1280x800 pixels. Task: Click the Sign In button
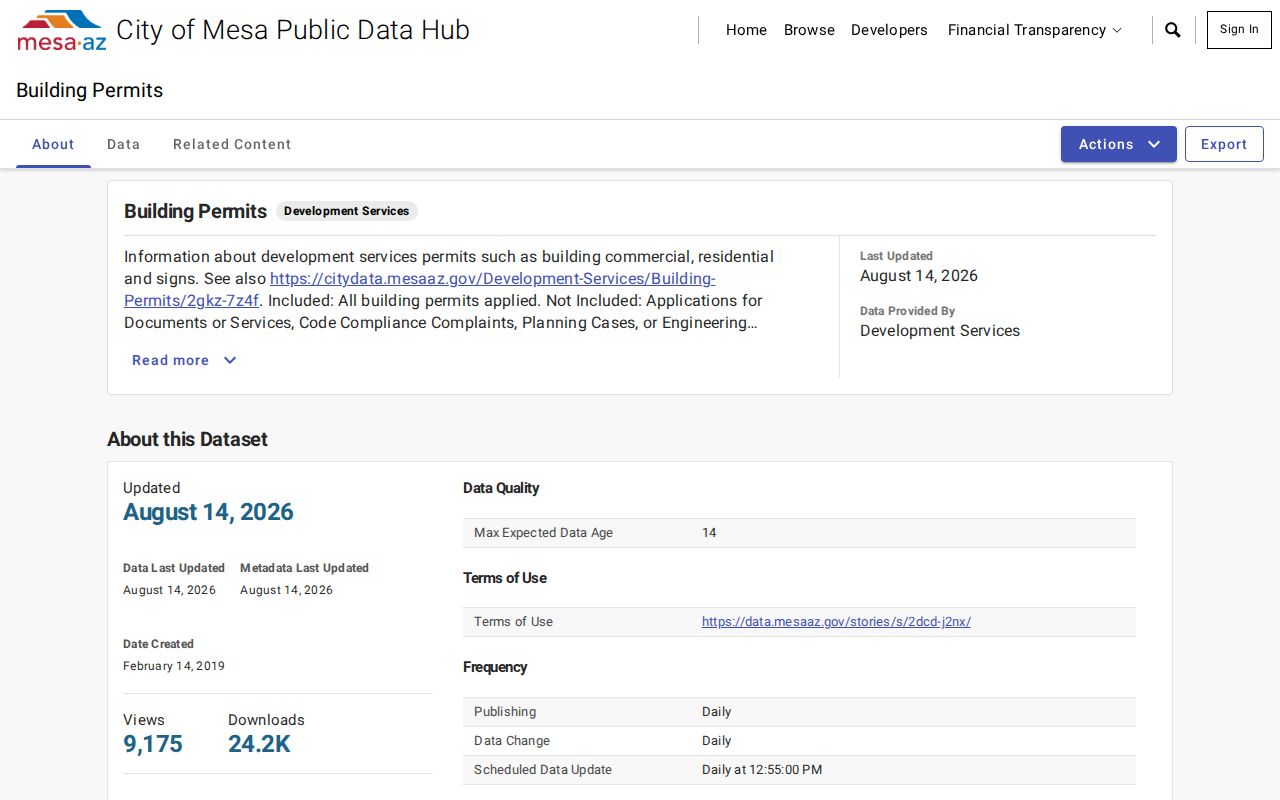pyautogui.click(x=1239, y=30)
